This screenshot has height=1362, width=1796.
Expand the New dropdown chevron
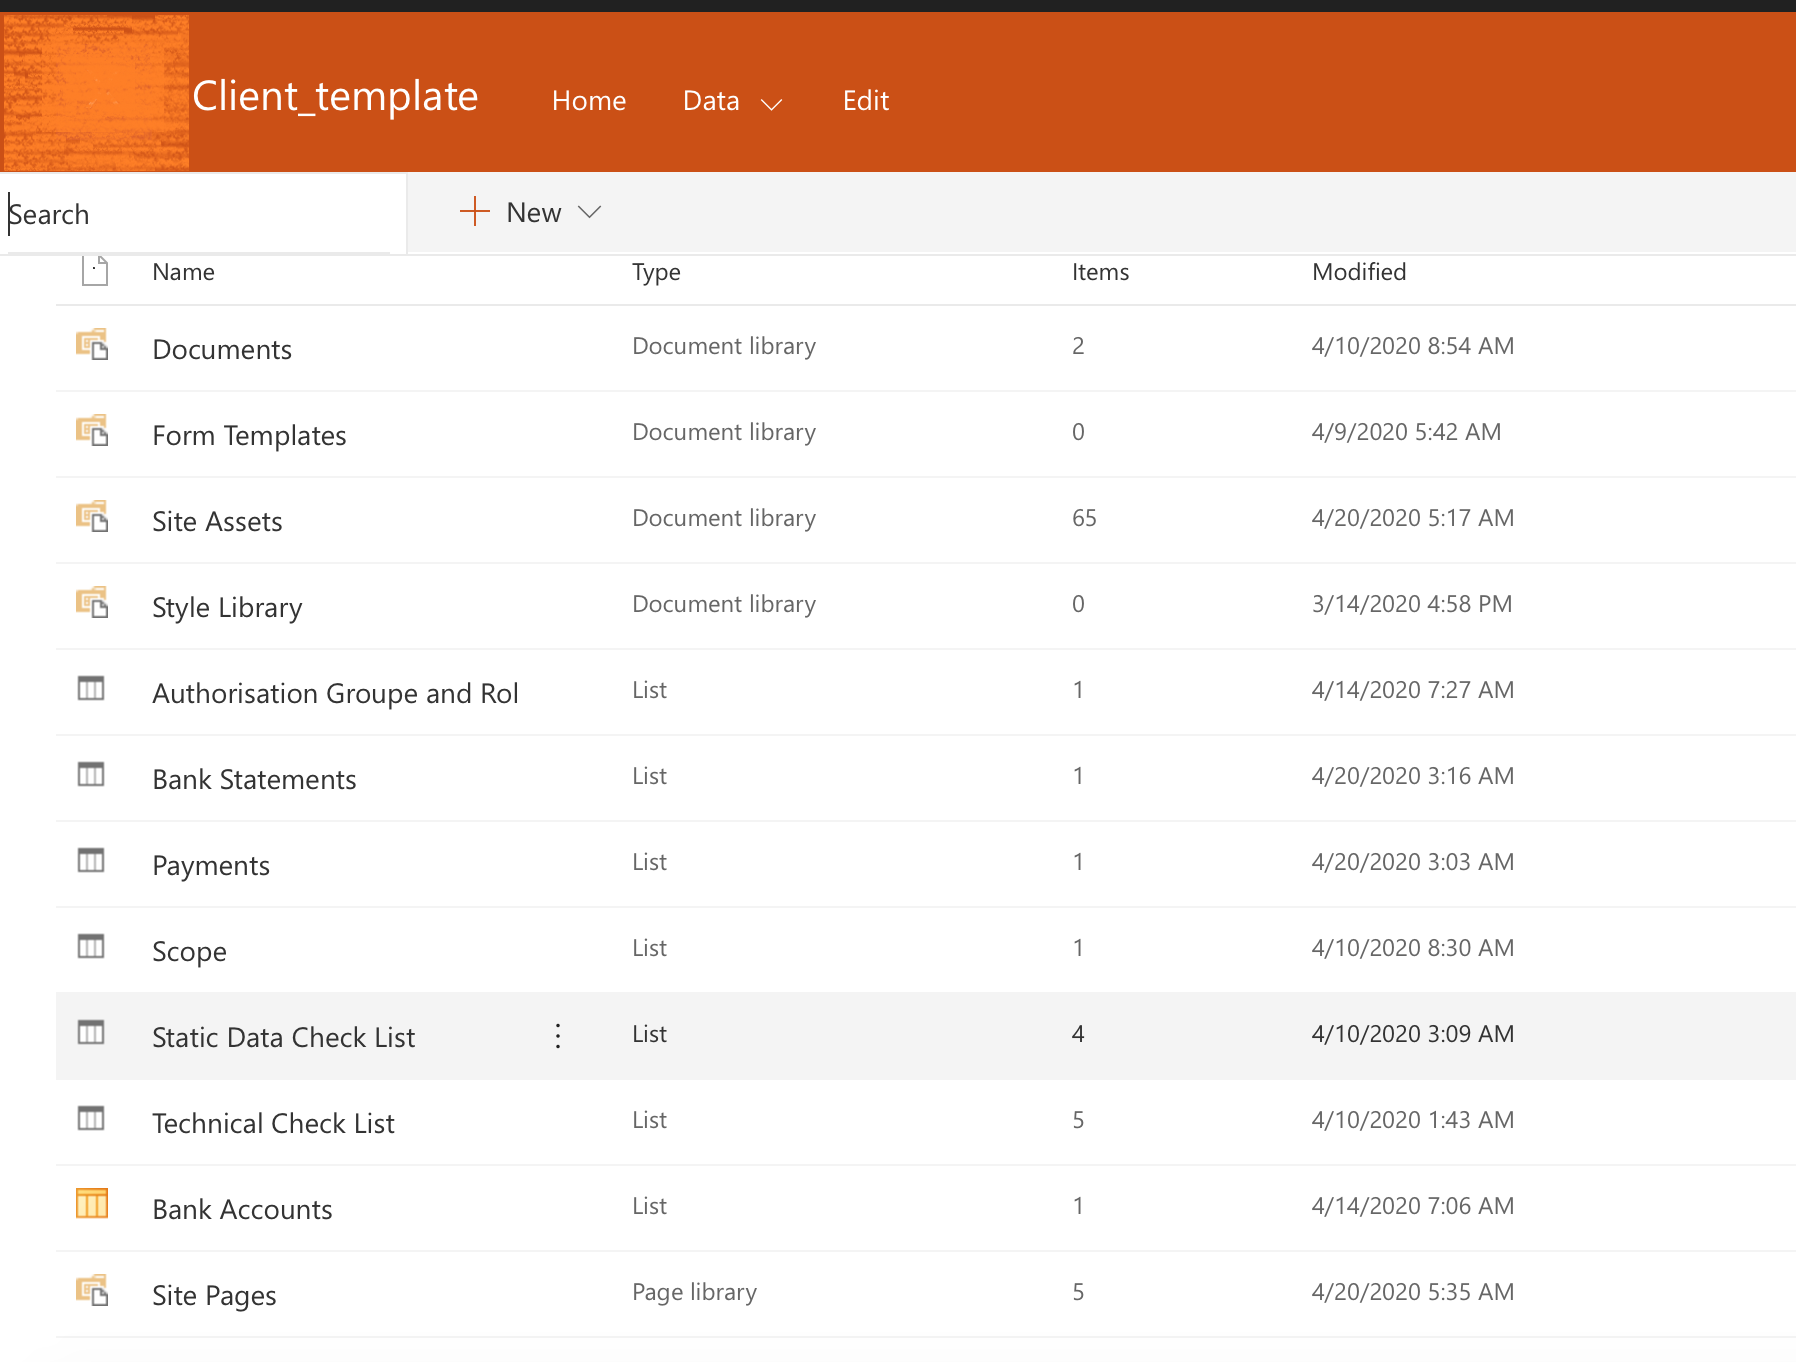tap(590, 212)
